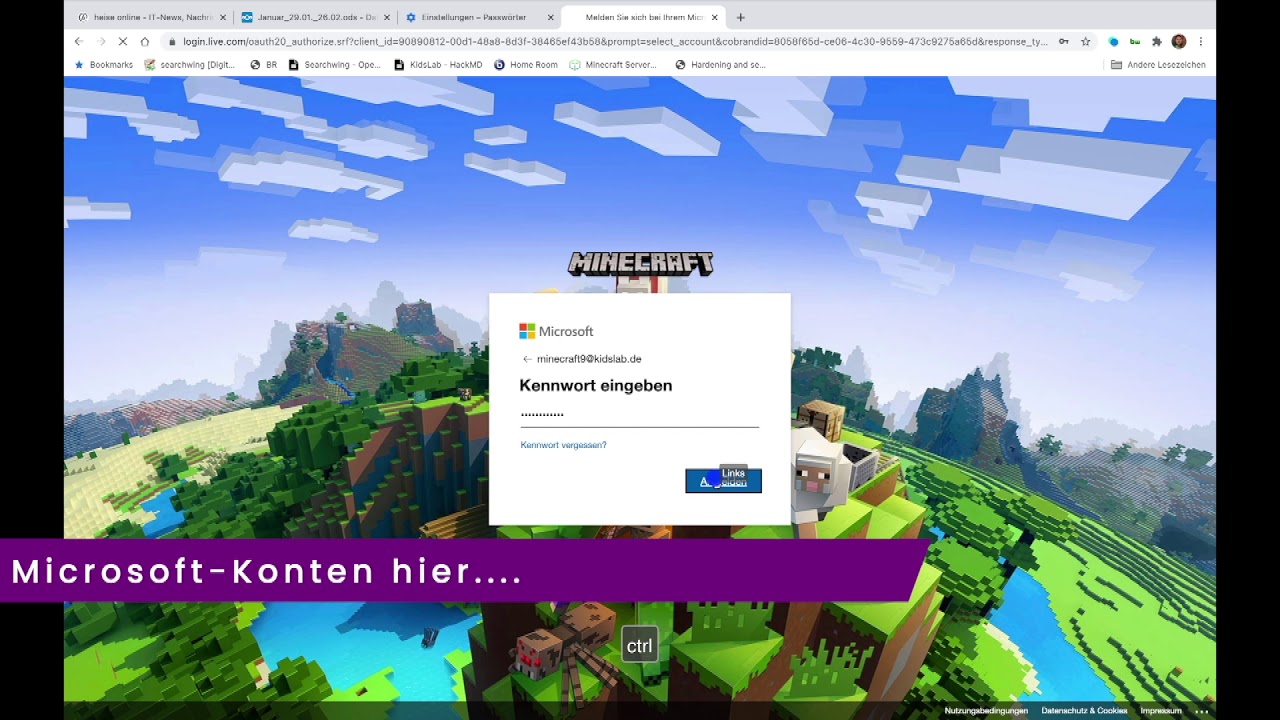Close the Microsoft sign-in tab

click(714, 17)
